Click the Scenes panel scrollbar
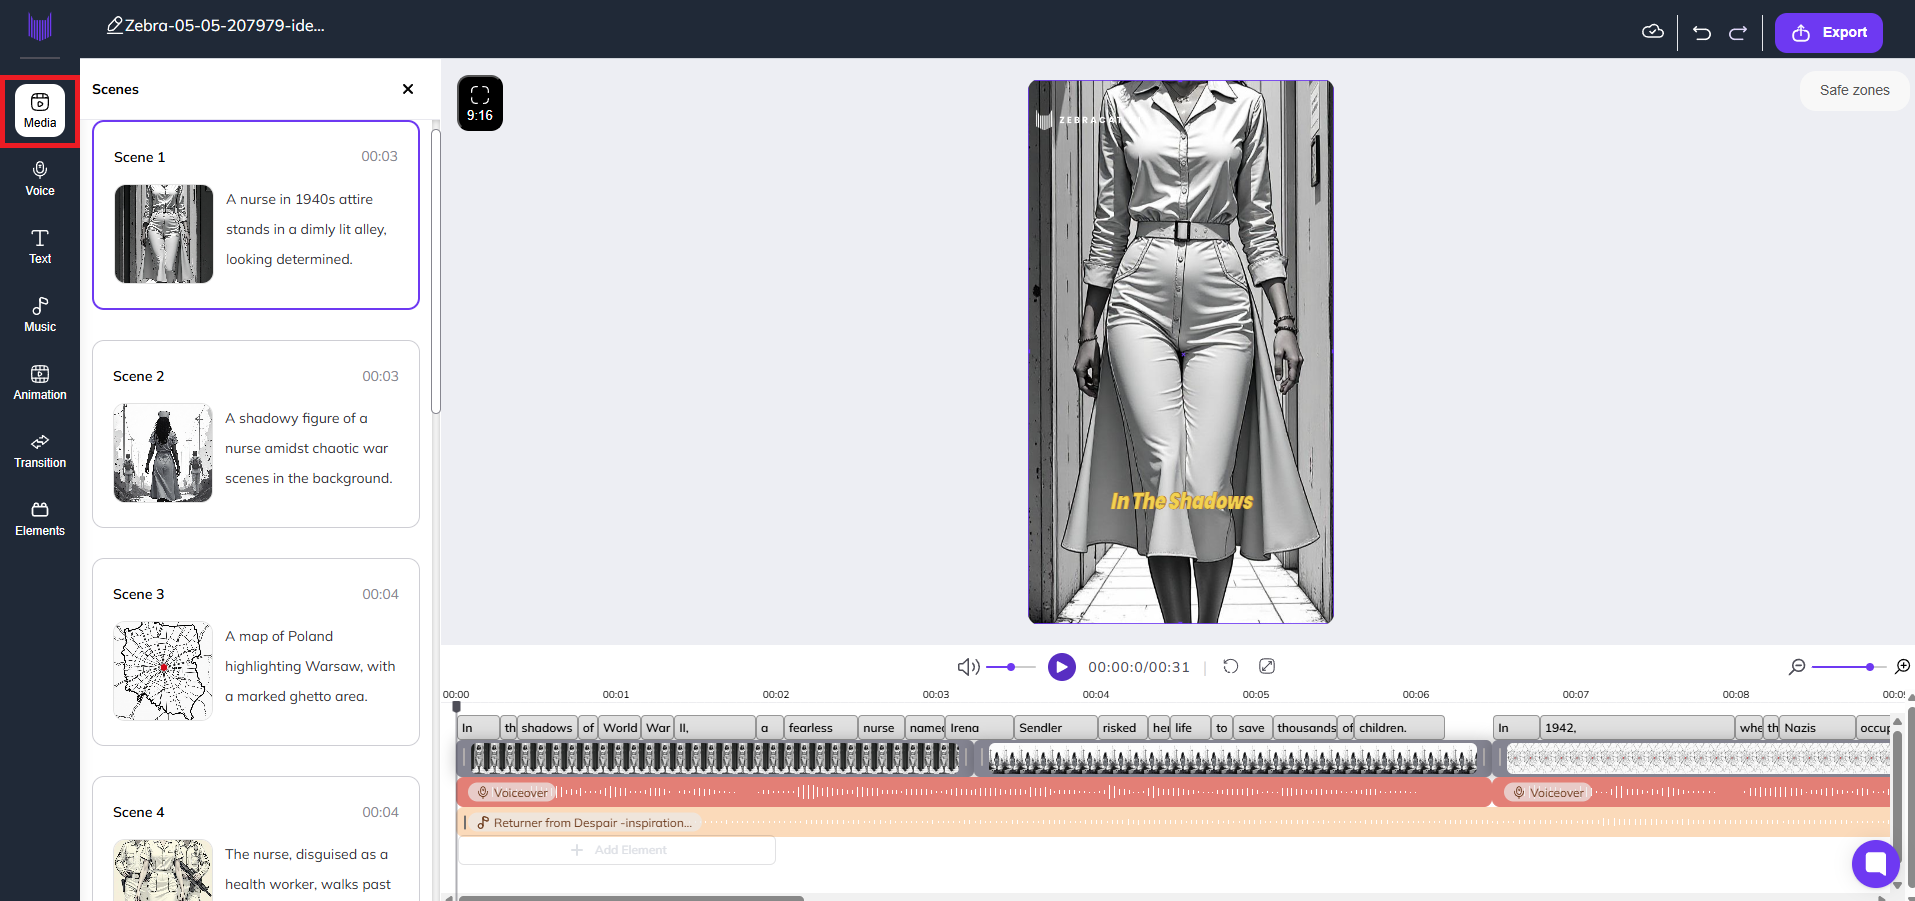 click(x=436, y=270)
